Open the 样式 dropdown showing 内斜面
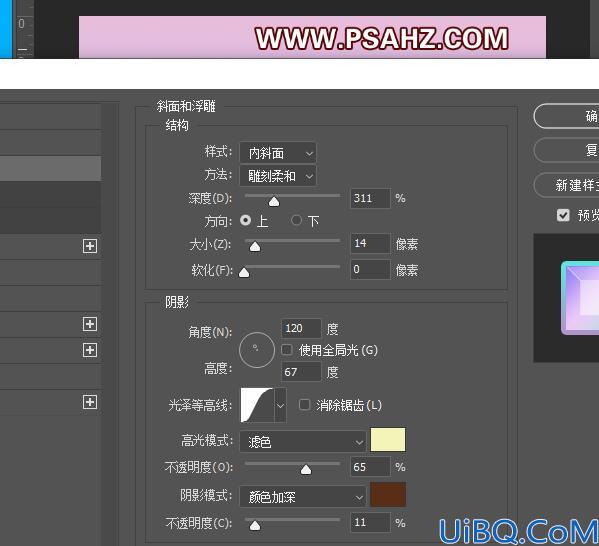This screenshot has height=546, width=599. (278, 153)
